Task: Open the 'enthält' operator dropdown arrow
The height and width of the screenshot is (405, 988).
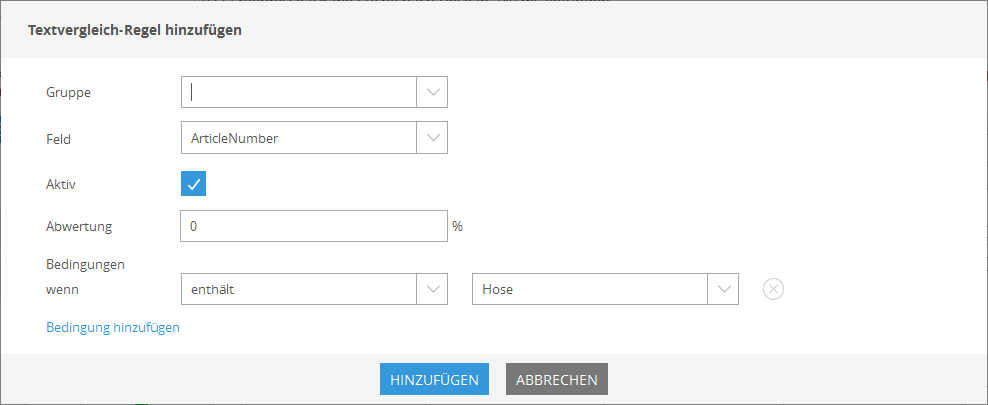Action: click(432, 289)
